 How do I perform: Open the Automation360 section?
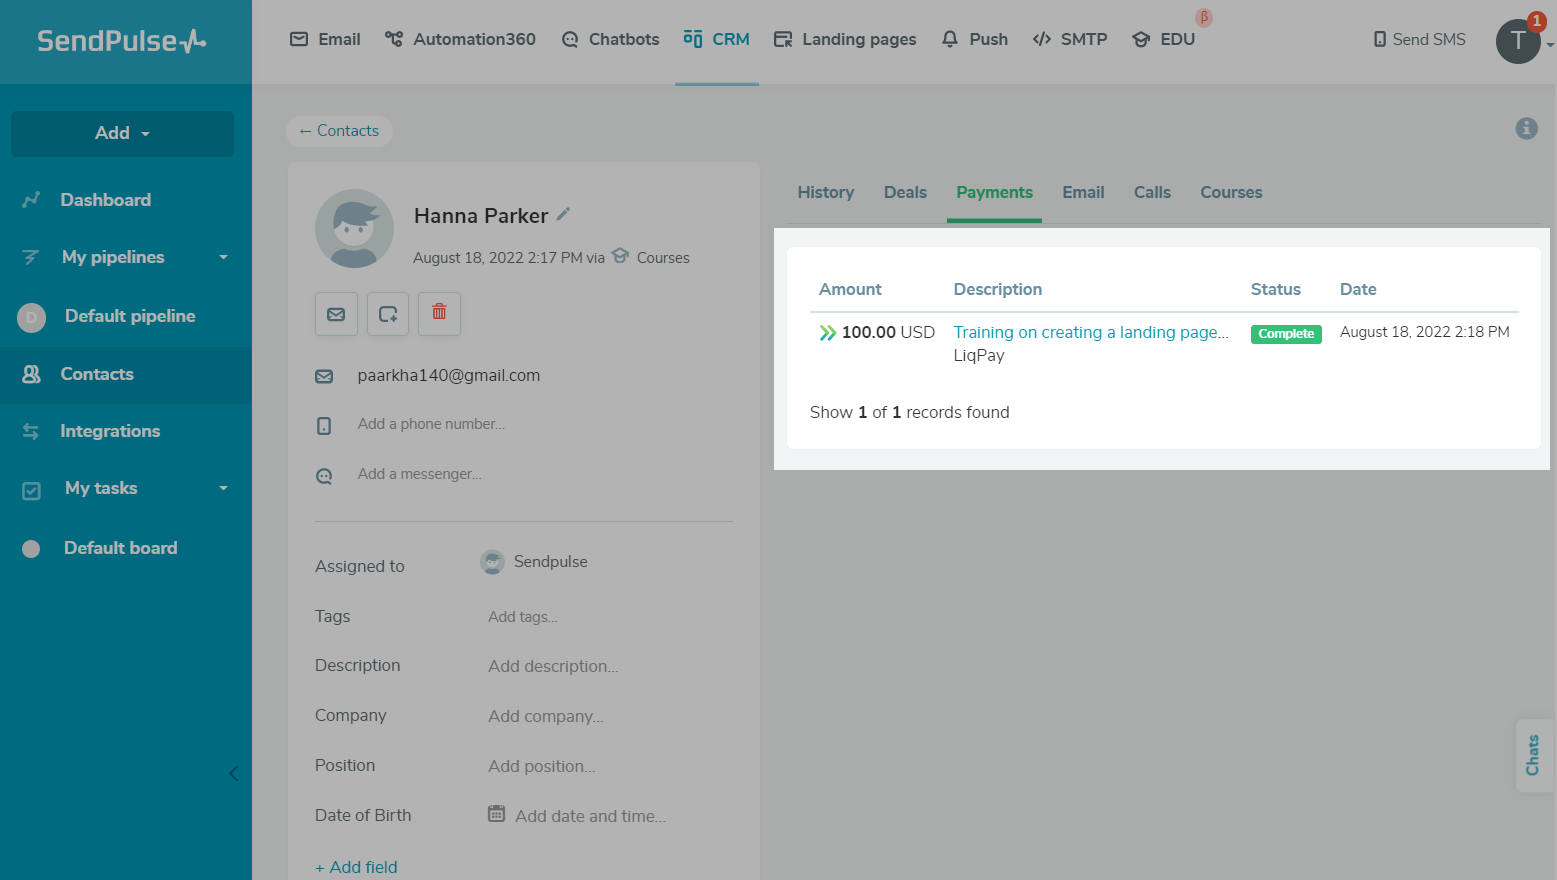click(460, 39)
